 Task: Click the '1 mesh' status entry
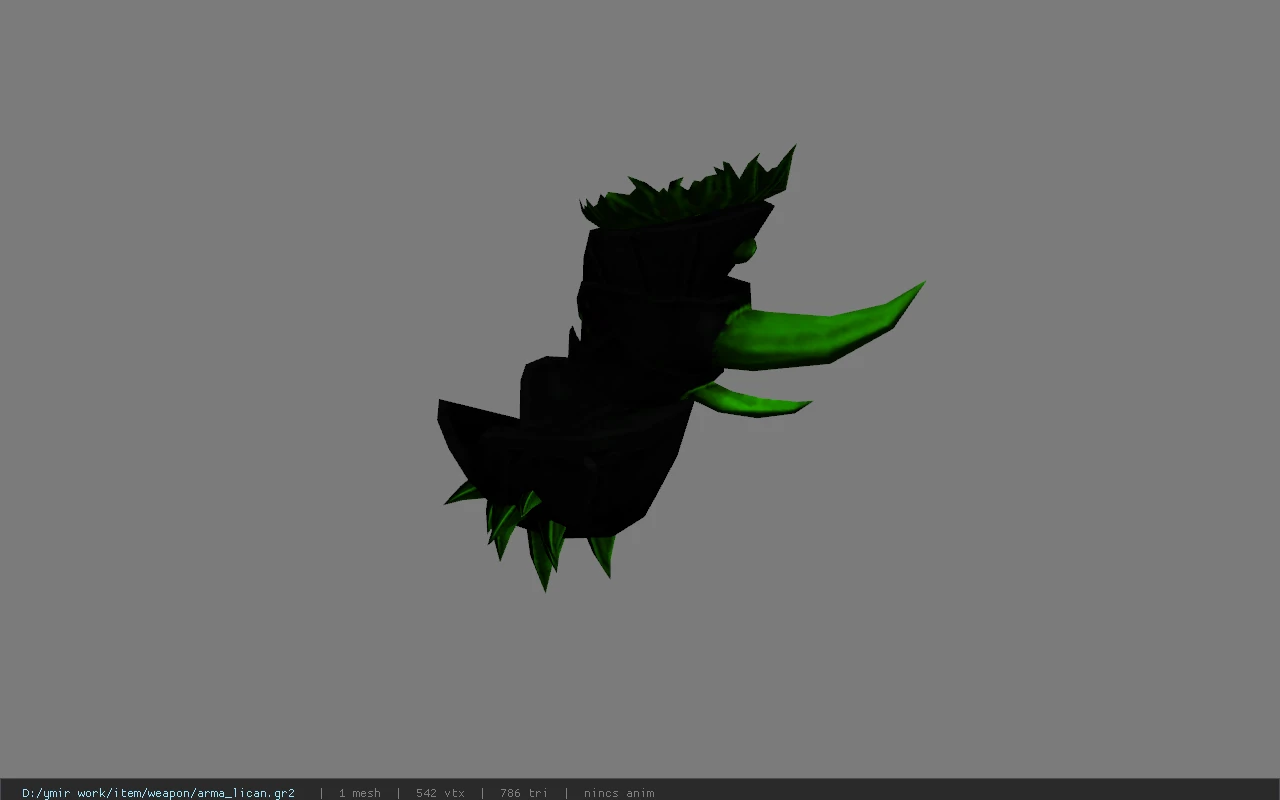coord(359,793)
